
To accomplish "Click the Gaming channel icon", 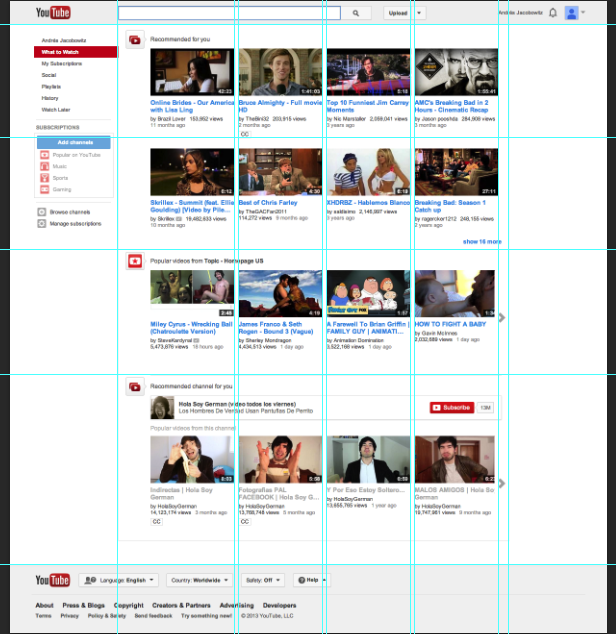I will [x=44, y=189].
